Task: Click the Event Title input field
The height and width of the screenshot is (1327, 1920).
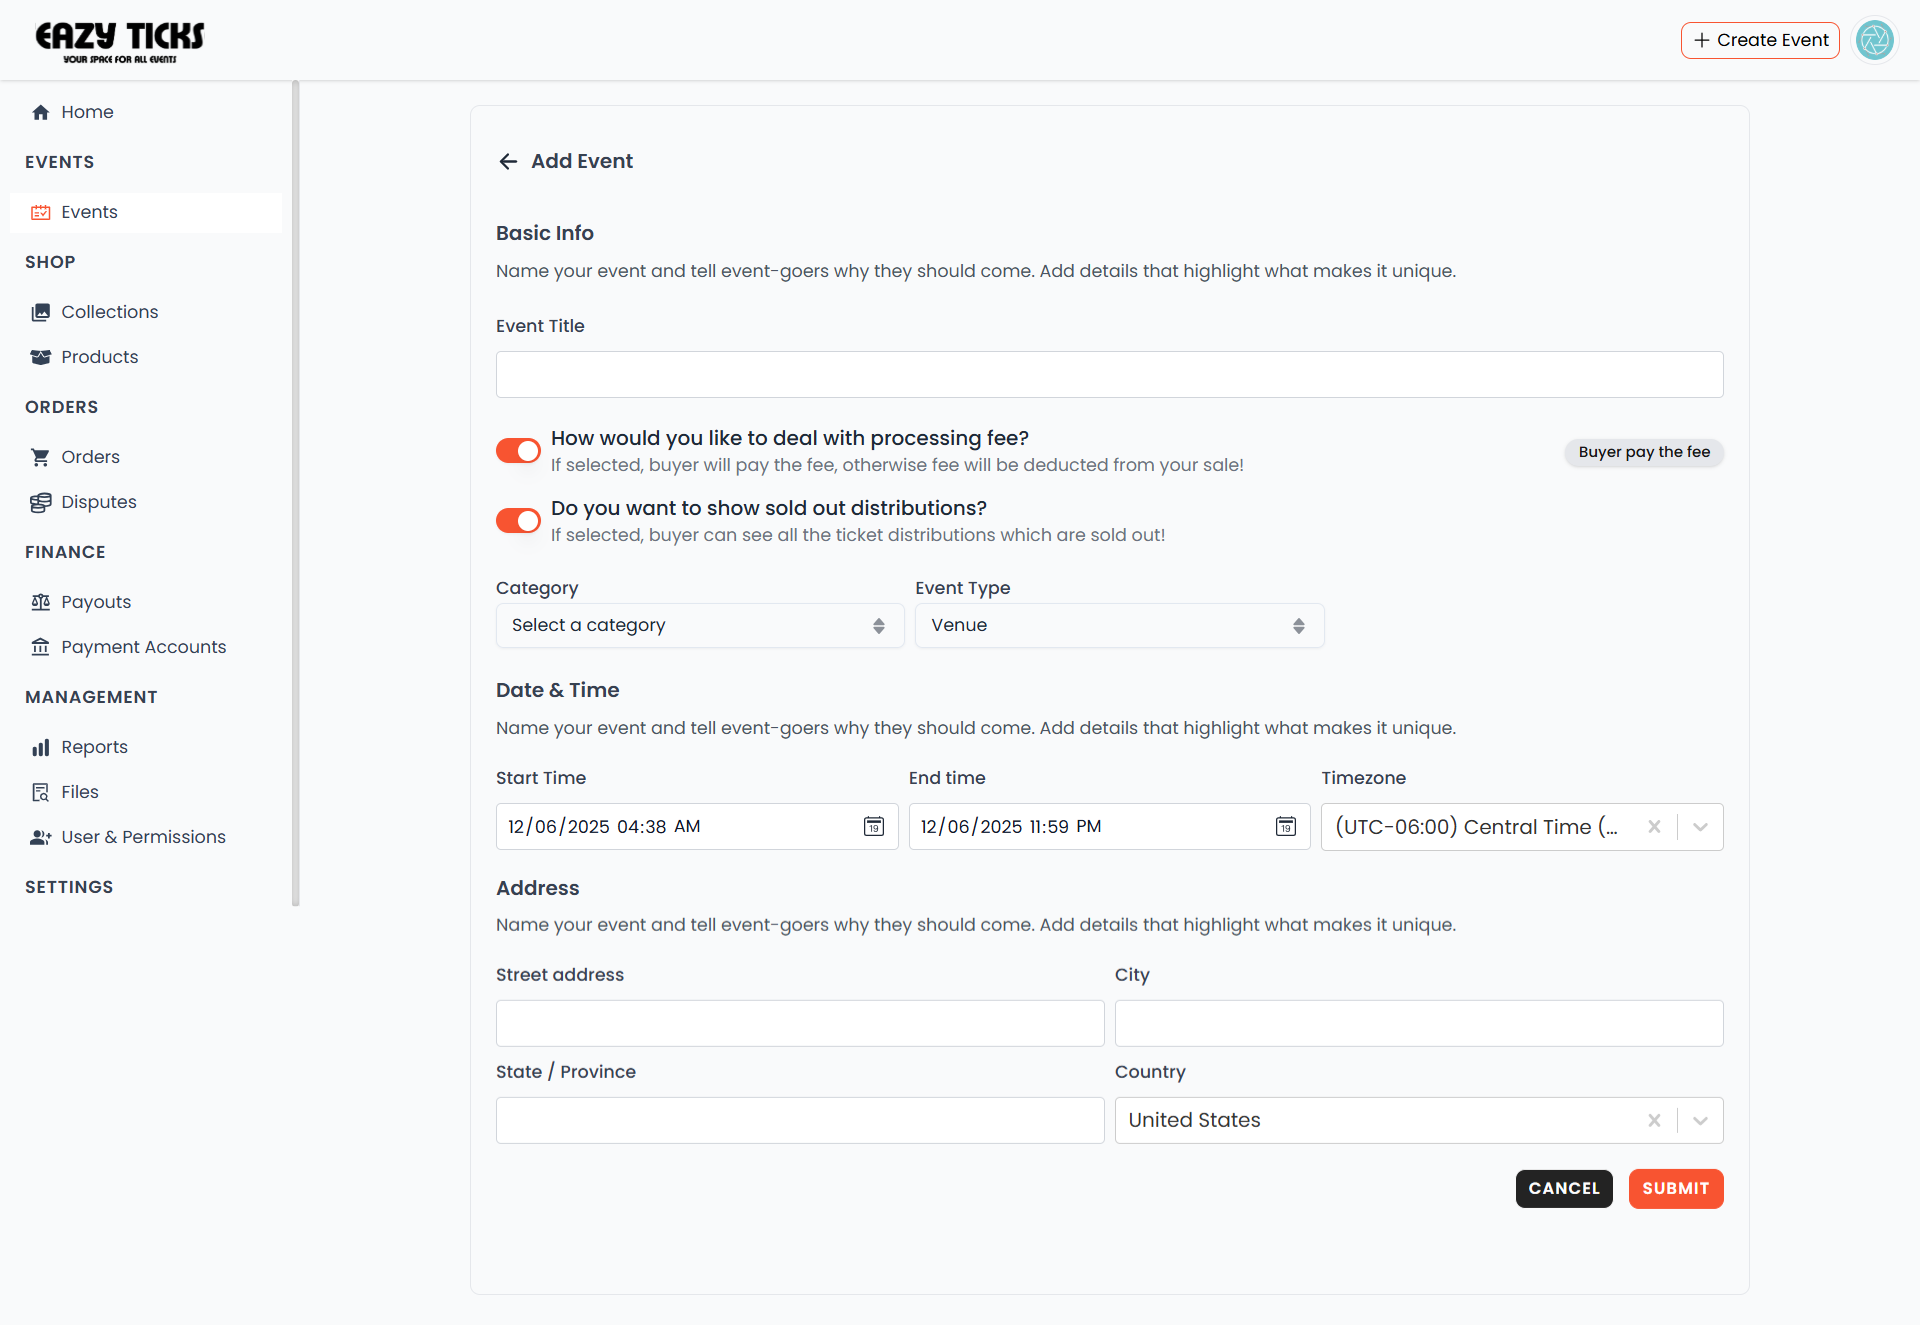Action: pos(1108,374)
